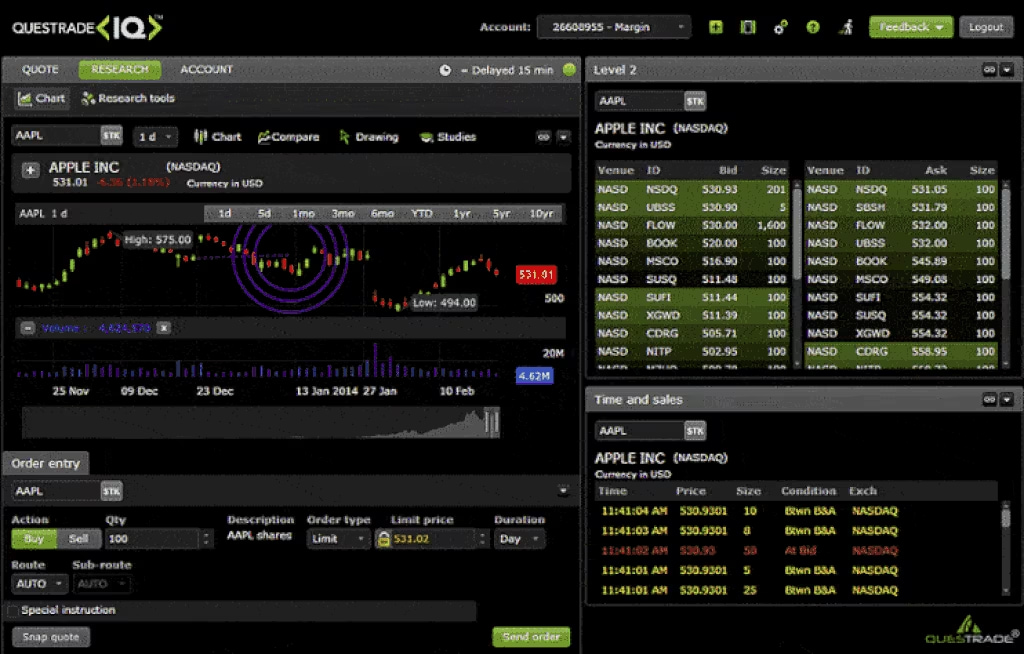Click the link icon in Level 2 panel
Viewport: 1024px width, 654px height.
tap(989, 70)
